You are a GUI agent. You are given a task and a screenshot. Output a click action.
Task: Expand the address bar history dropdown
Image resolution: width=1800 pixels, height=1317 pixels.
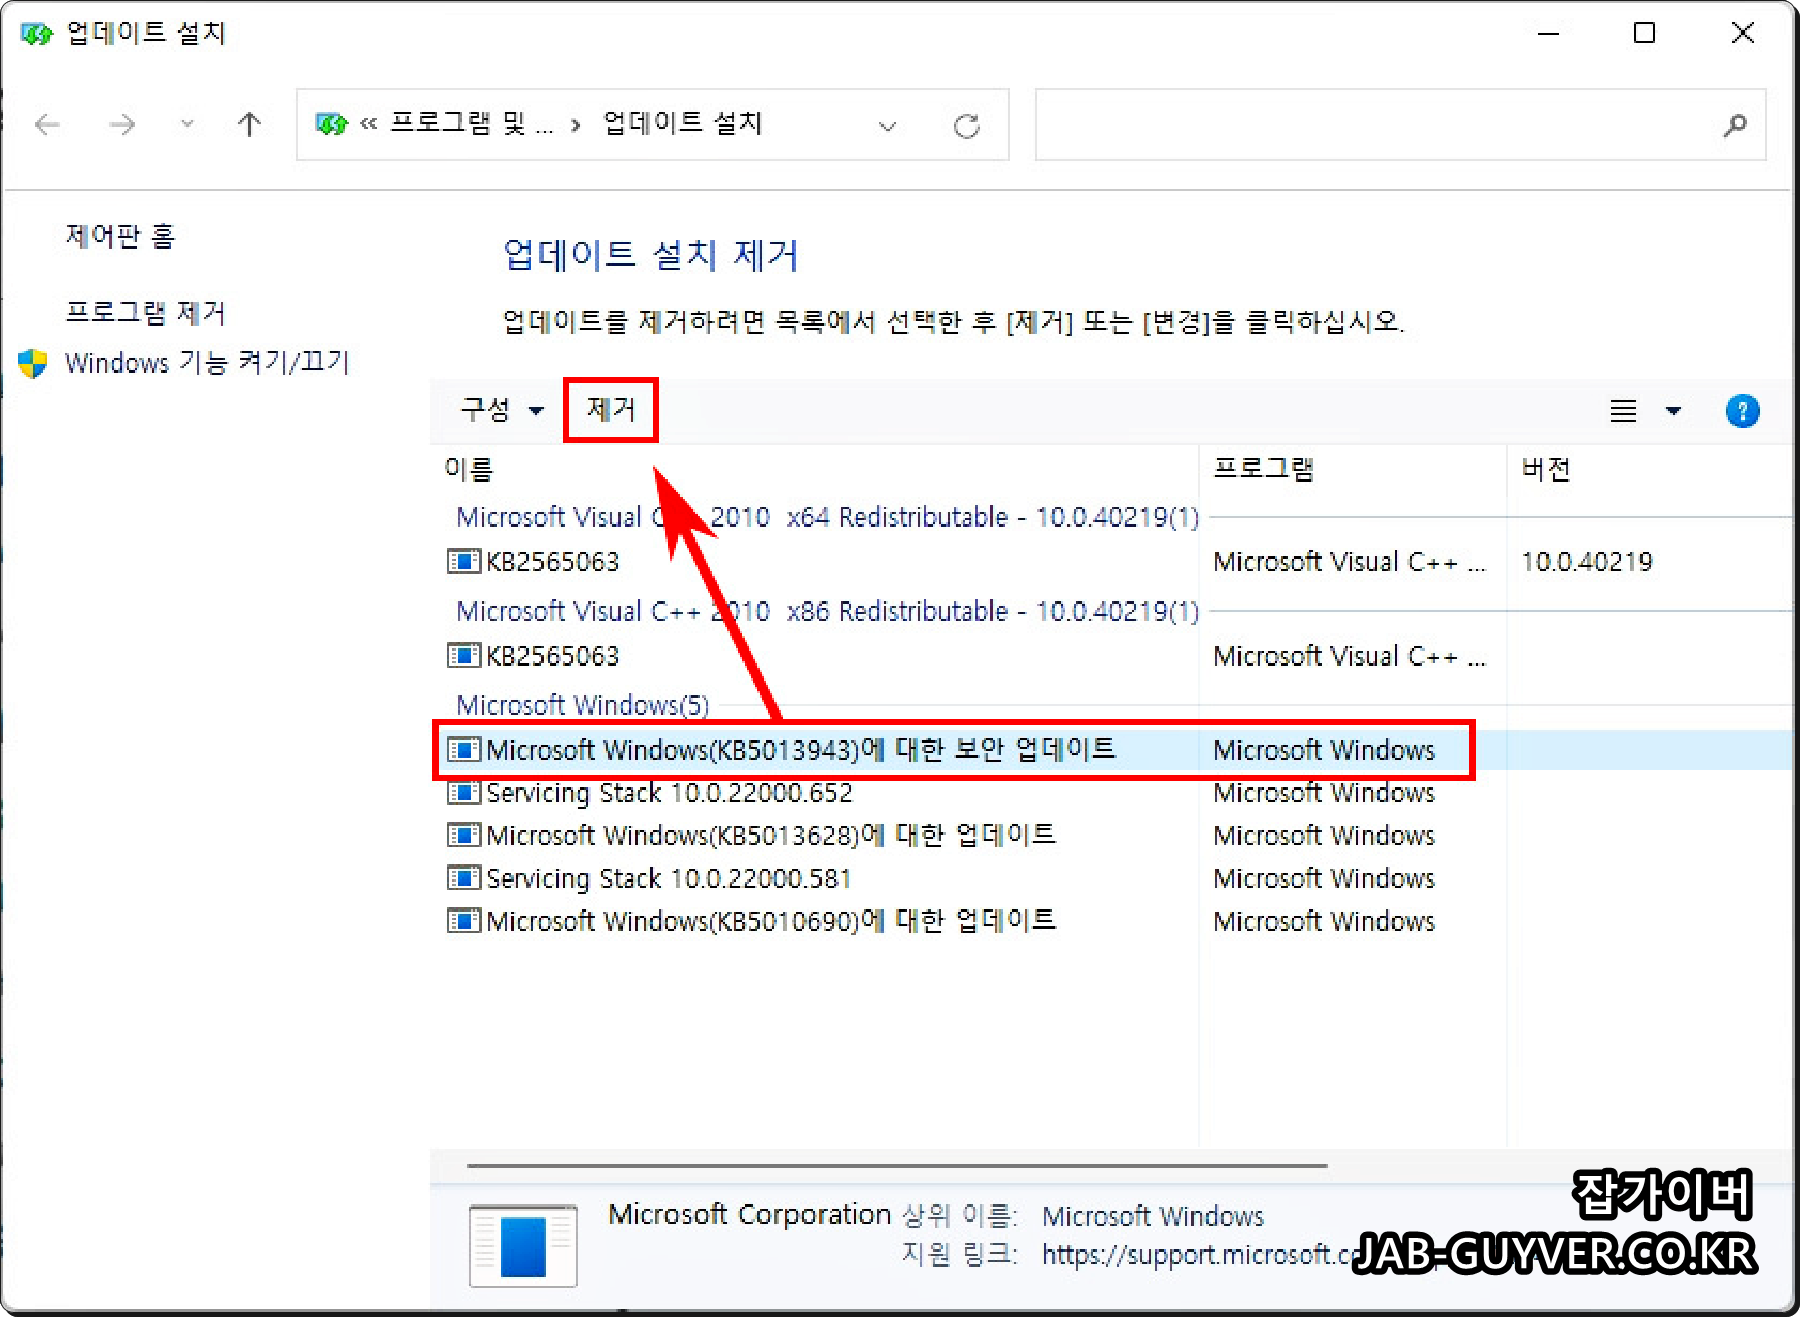(x=887, y=126)
